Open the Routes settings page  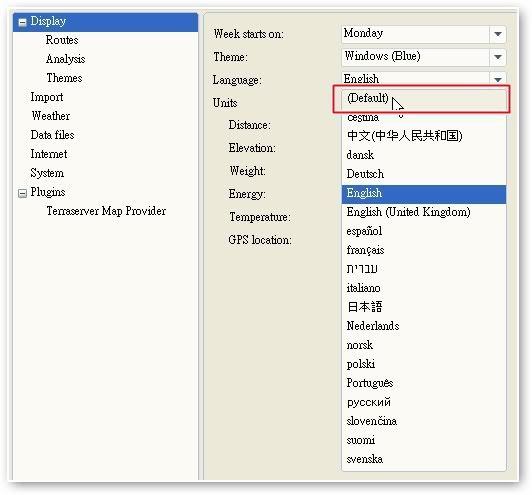coord(62,40)
